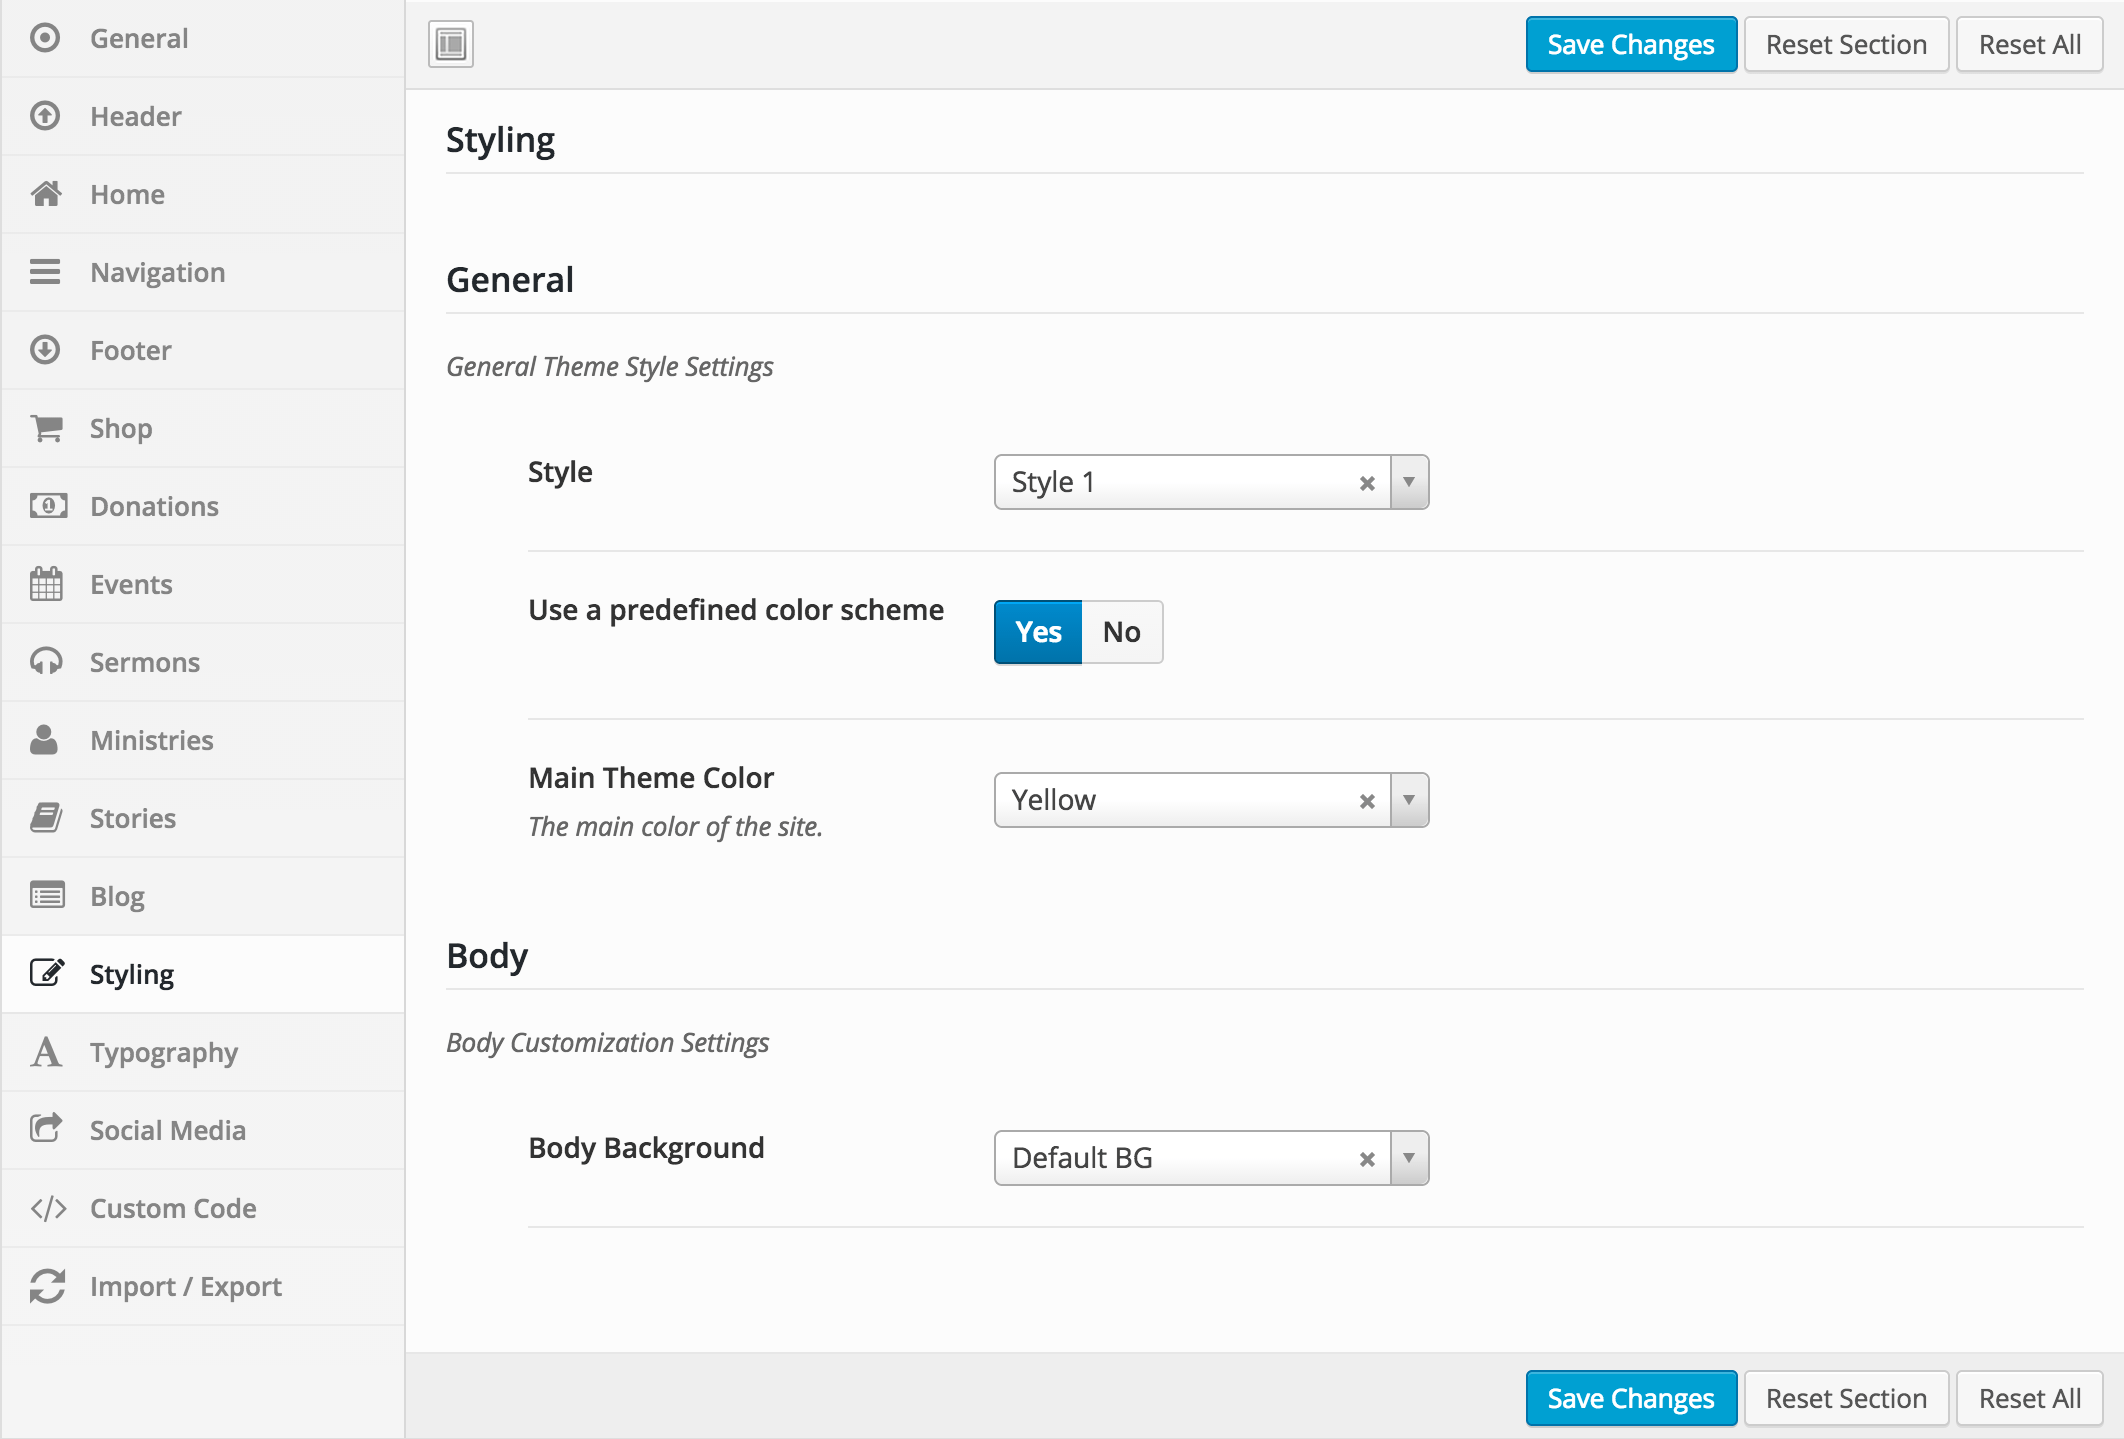2124x1439 pixels.
Task: Open the Body Background dropdown arrow
Action: click(x=1409, y=1158)
